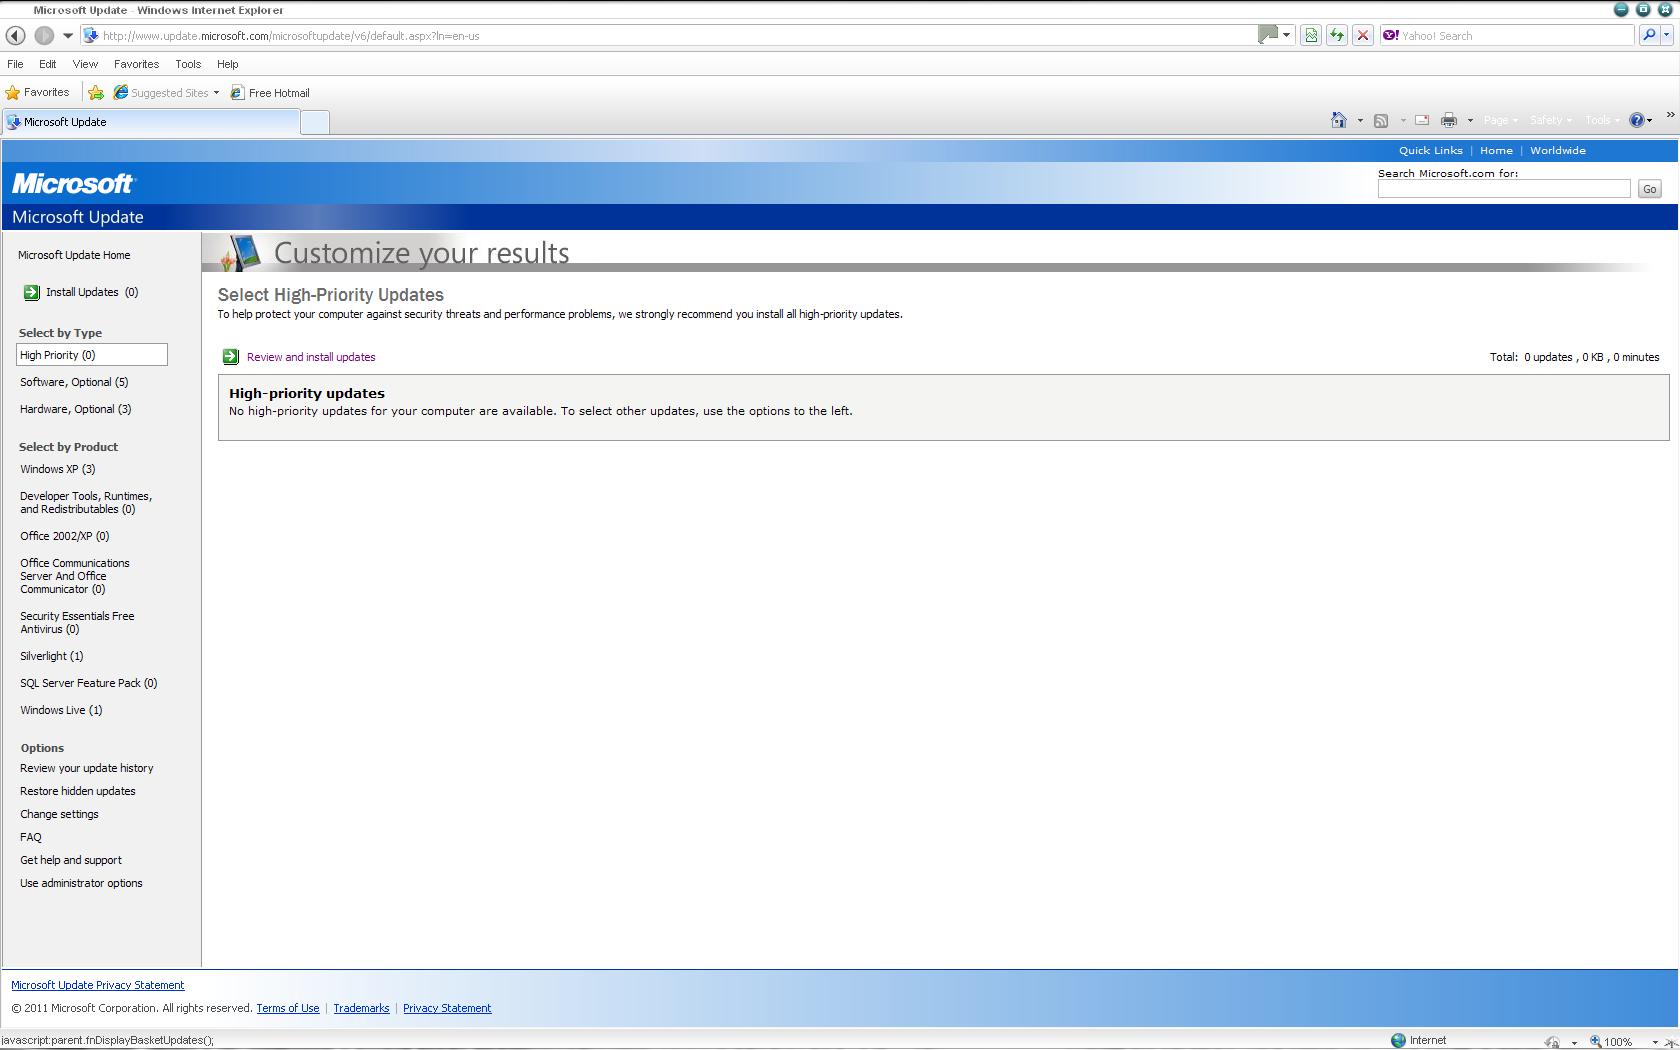Viewport: 1680px width, 1050px height.
Task: Click the Home link in page header
Action: point(1496,151)
